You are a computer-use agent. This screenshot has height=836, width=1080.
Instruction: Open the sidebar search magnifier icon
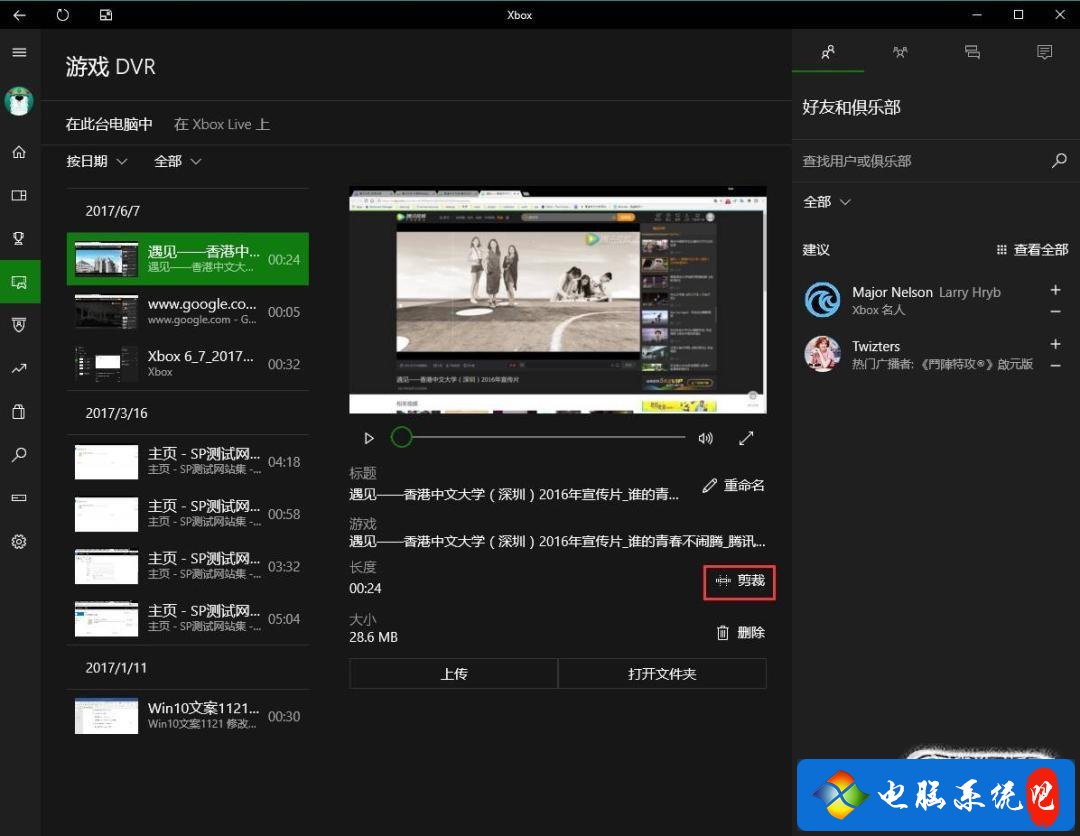[x=19, y=454]
